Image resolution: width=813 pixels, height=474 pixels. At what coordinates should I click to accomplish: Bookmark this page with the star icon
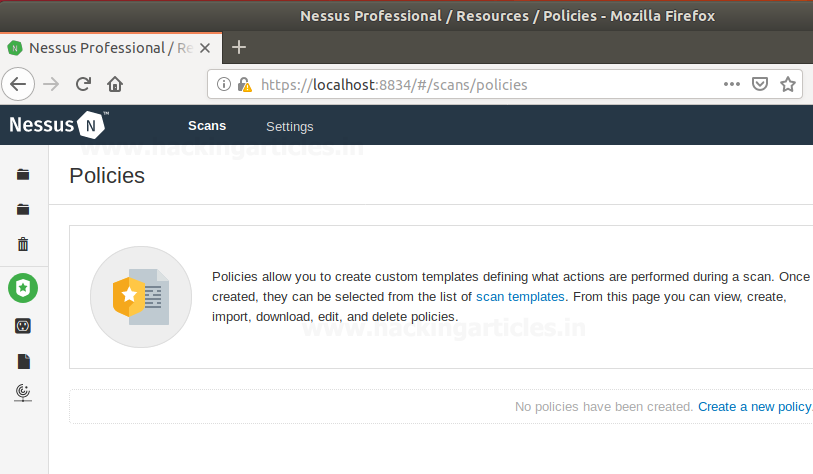[788, 85]
